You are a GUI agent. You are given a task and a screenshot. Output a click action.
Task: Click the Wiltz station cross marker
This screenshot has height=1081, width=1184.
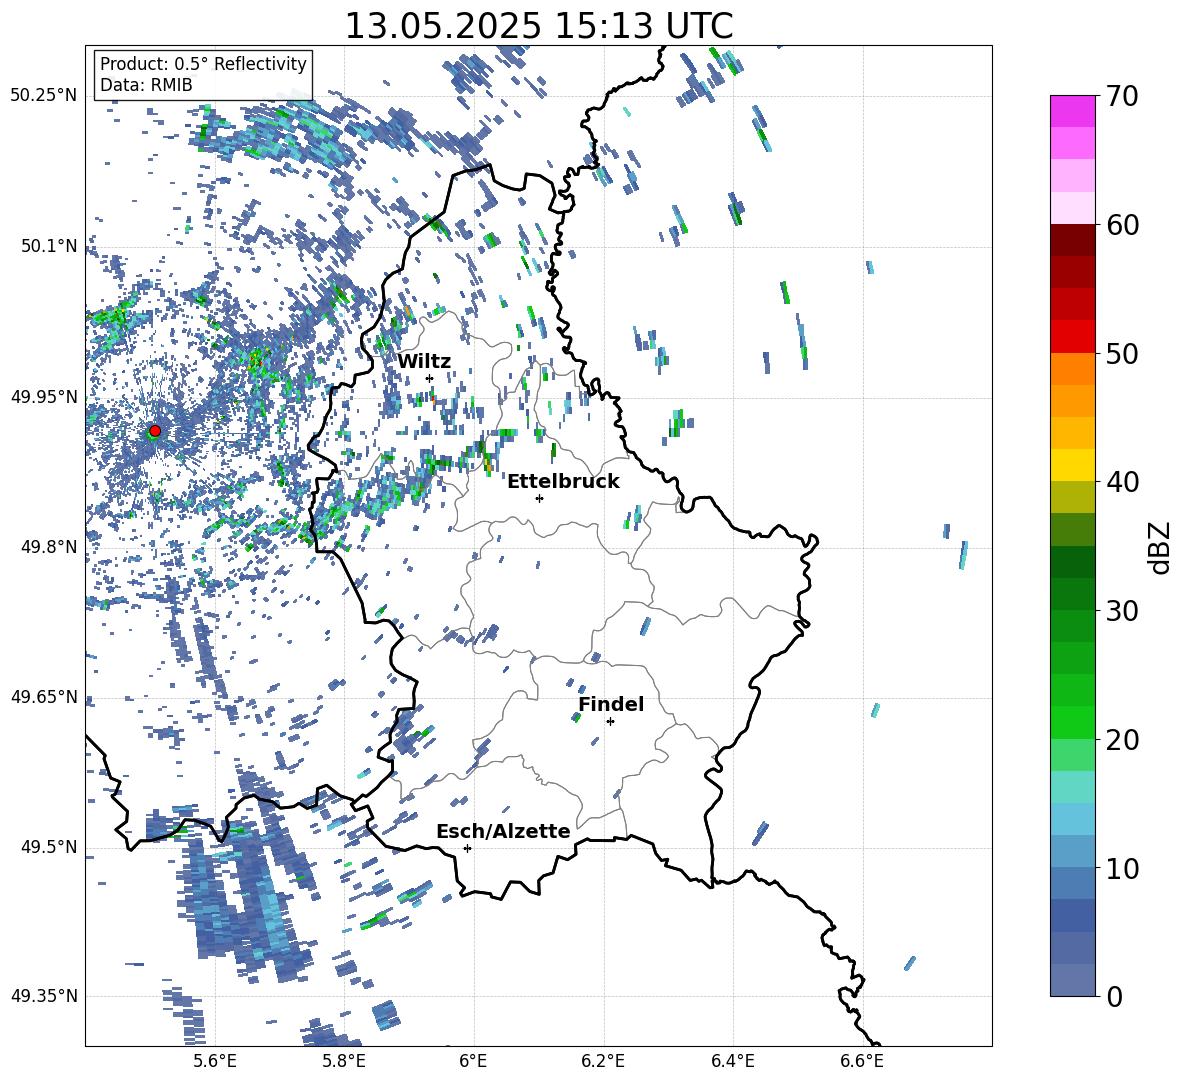(430, 378)
